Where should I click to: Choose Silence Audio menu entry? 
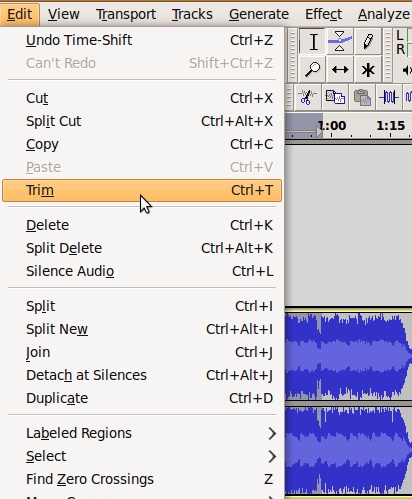[x=142, y=271]
